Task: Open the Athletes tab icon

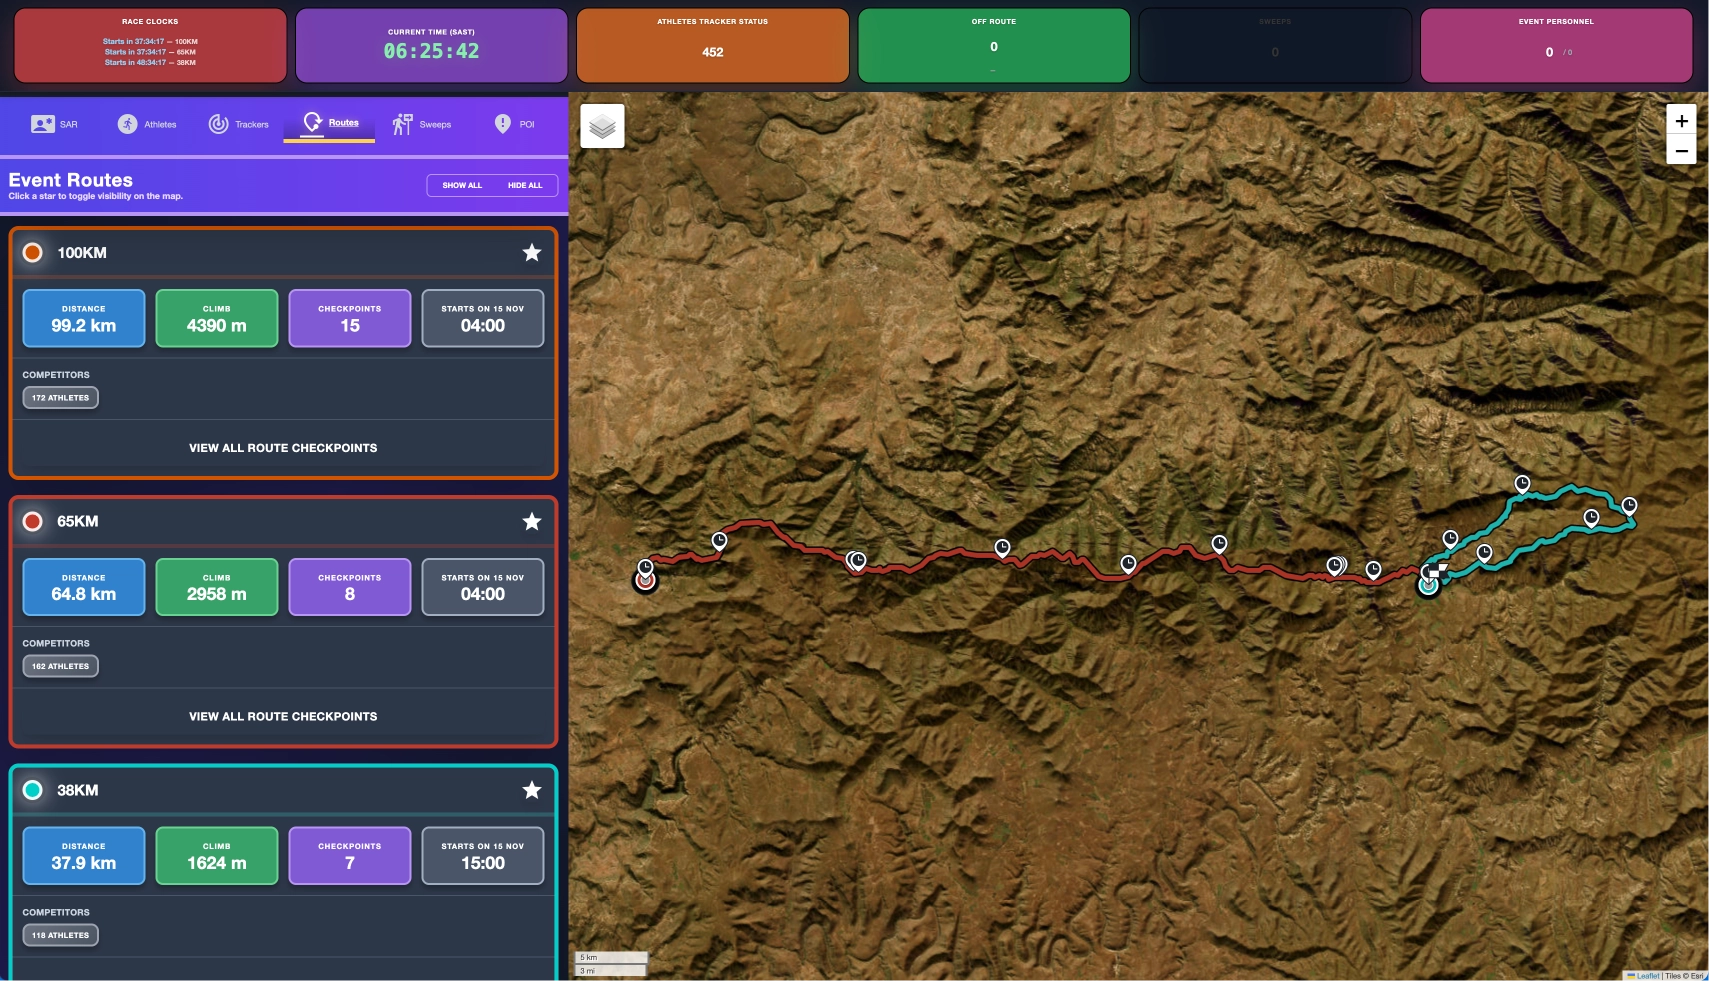Action: tap(127, 124)
